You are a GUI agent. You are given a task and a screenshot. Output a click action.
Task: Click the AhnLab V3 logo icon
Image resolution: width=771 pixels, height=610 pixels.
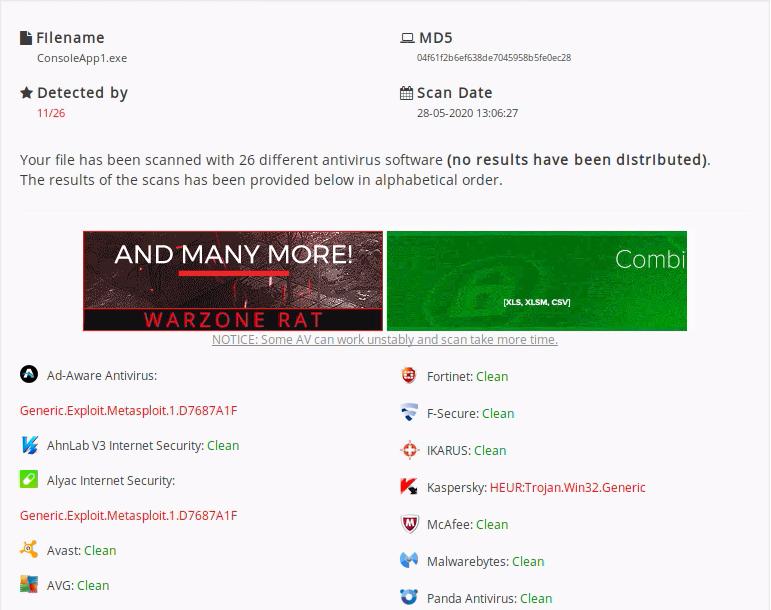30,445
